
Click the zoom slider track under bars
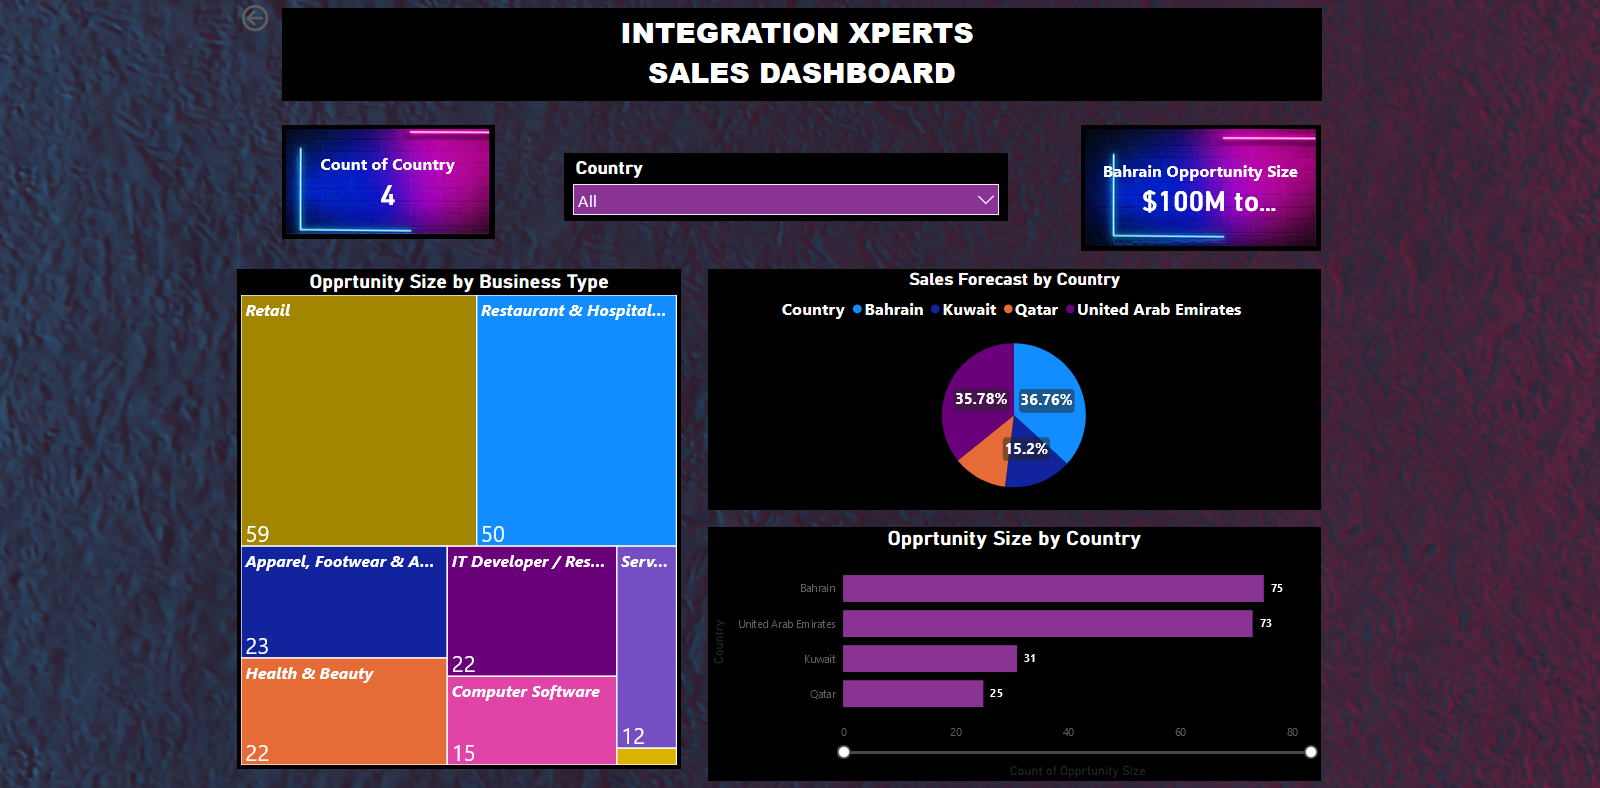(x=1077, y=752)
